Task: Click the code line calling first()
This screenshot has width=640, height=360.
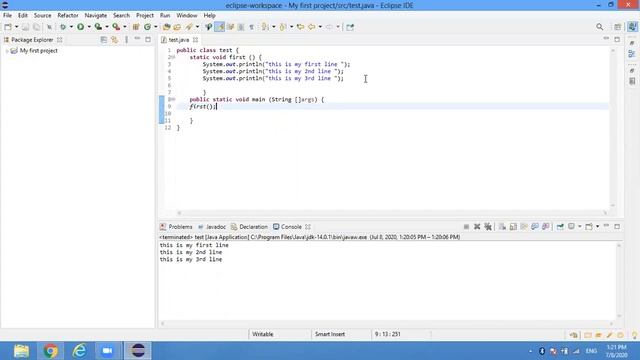Action: [203, 107]
